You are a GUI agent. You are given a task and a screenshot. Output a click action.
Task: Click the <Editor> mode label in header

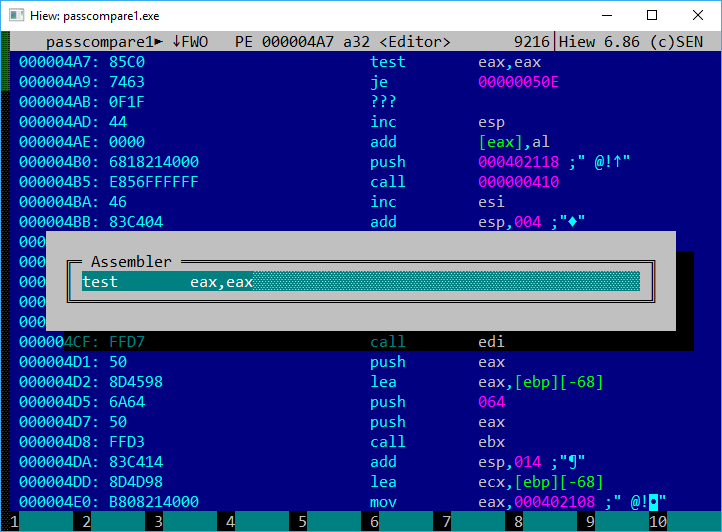415,42
